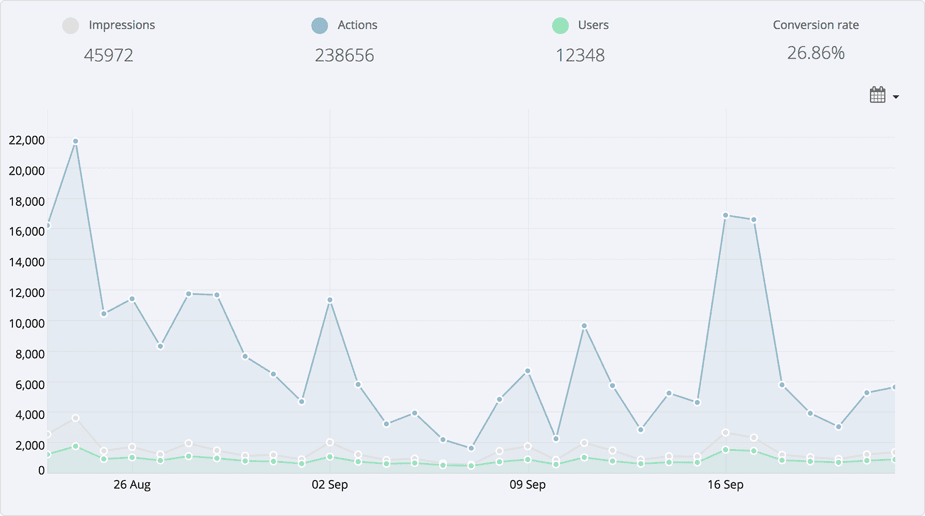Viewport: 925px width, 516px height.
Task: Click the Users legend label
Action: (593, 25)
